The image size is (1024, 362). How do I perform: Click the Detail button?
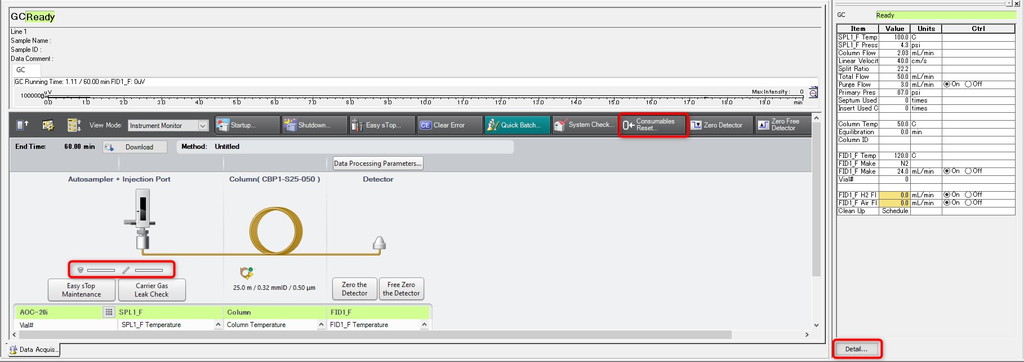[857, 349]
